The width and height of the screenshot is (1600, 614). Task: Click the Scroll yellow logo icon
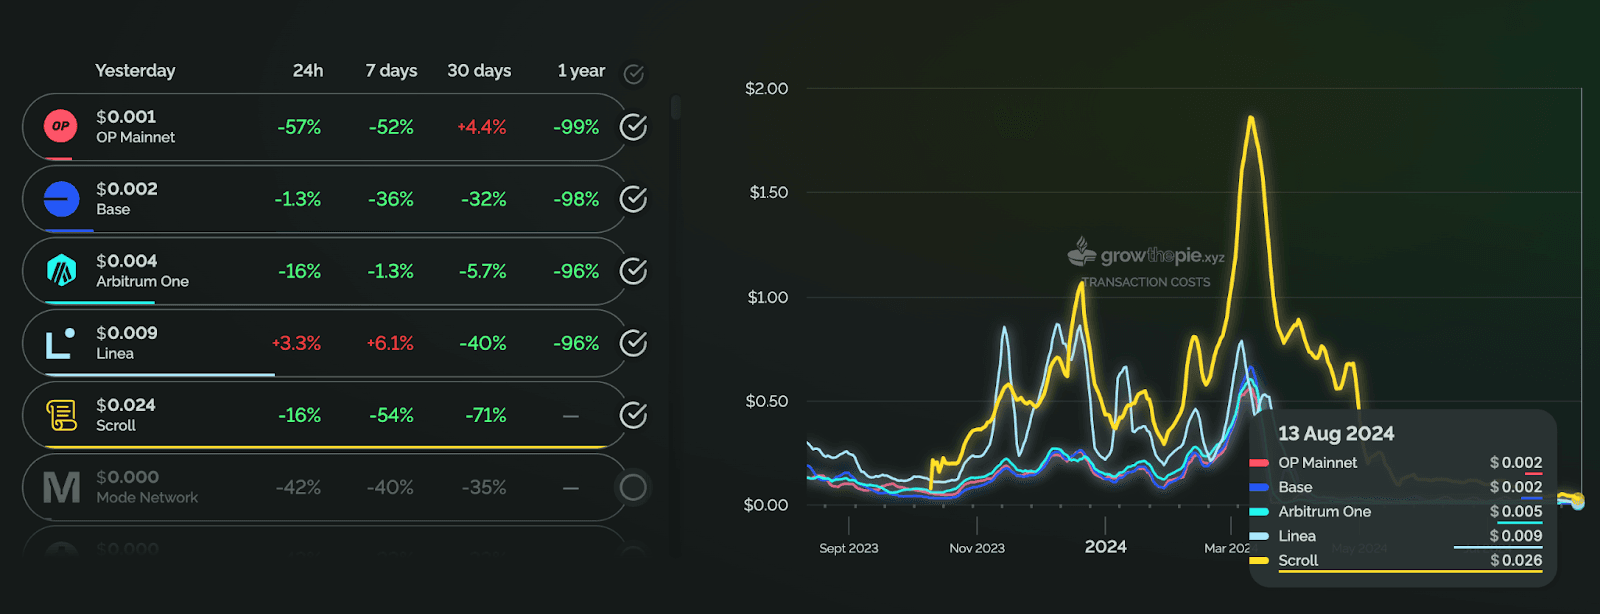[61, 415]
